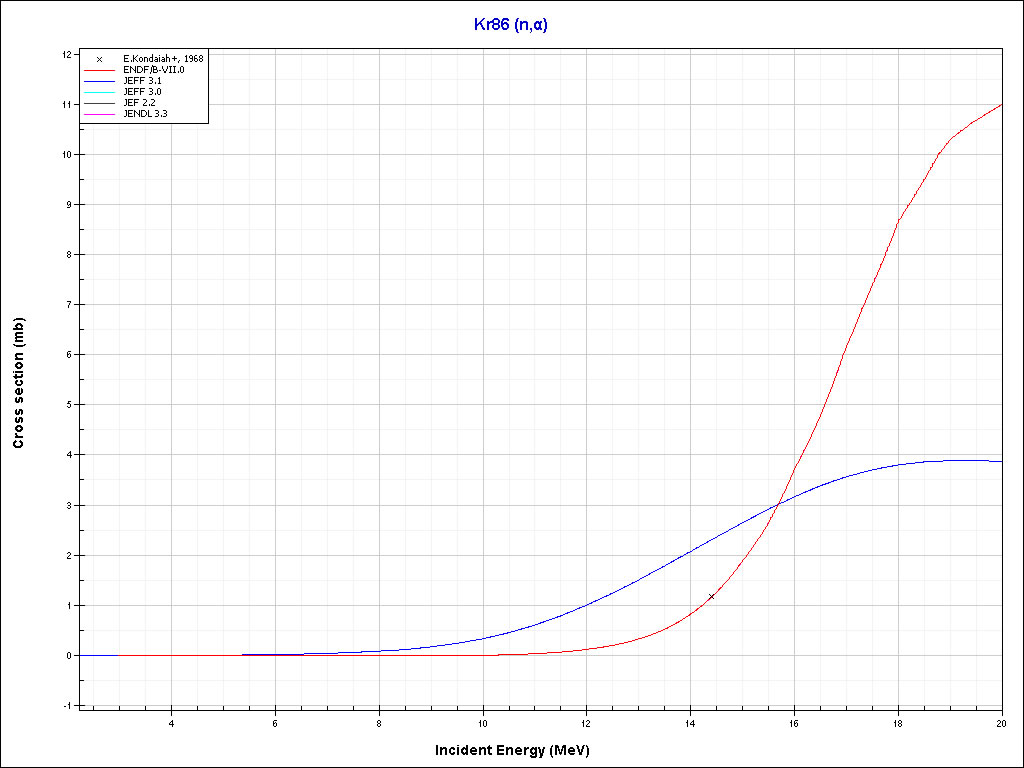The image size is (1024, 768).
Task: Click the 10 tick label on x-axis
Action: coord(483,723)
